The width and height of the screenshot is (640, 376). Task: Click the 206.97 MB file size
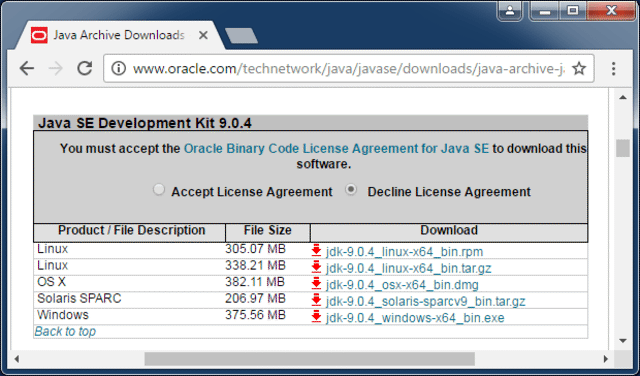pyautogui.click(x=255, y=298)
